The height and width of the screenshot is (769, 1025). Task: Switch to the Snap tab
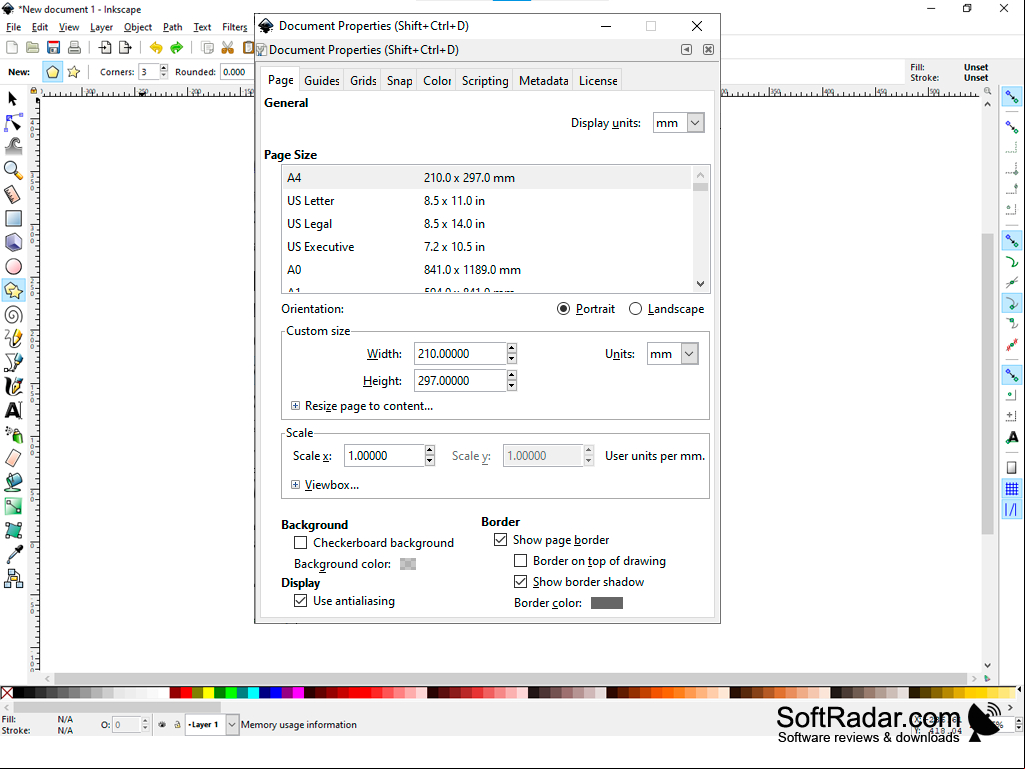(x=399, y=80)
